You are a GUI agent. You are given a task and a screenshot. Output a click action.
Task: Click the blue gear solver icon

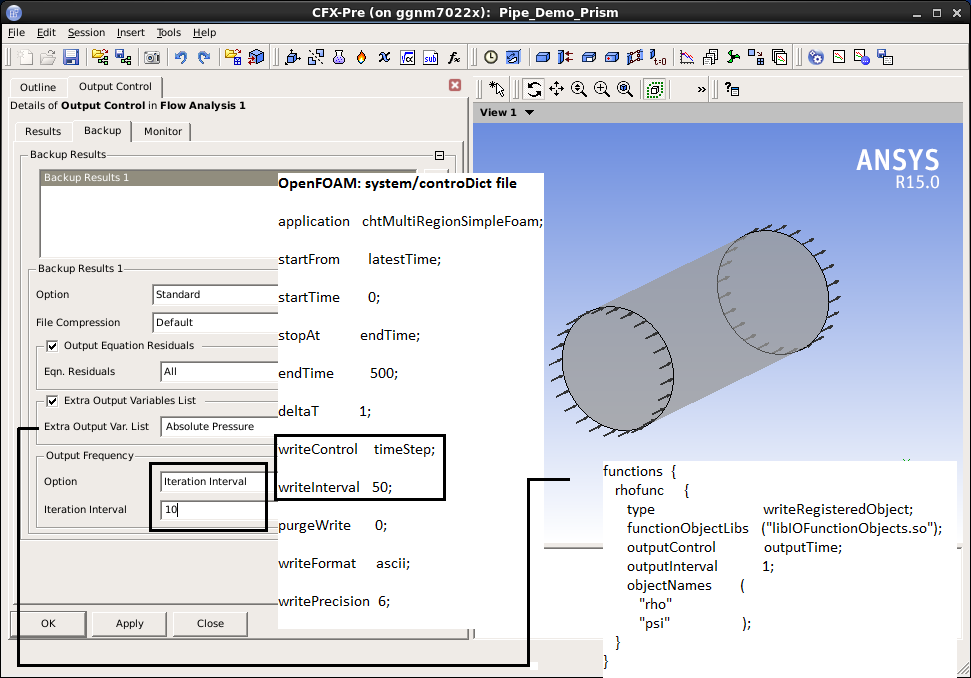tap(816, 58)
